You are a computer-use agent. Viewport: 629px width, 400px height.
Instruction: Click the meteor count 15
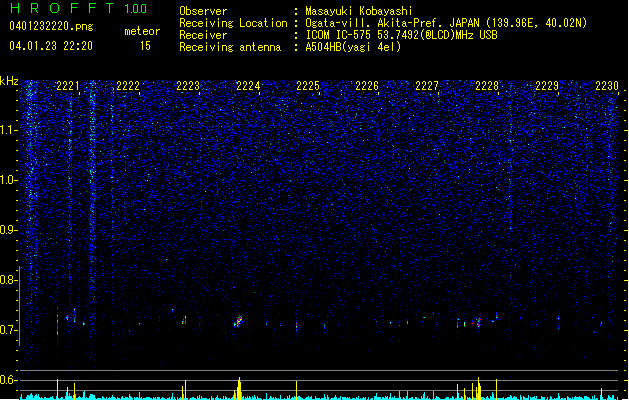(x=145, y=46)
